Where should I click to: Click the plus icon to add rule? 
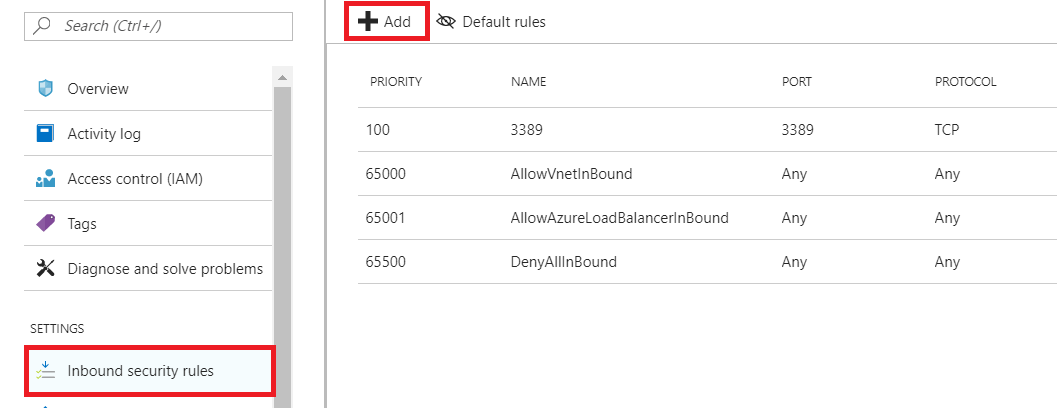click(x=367, y=22)
